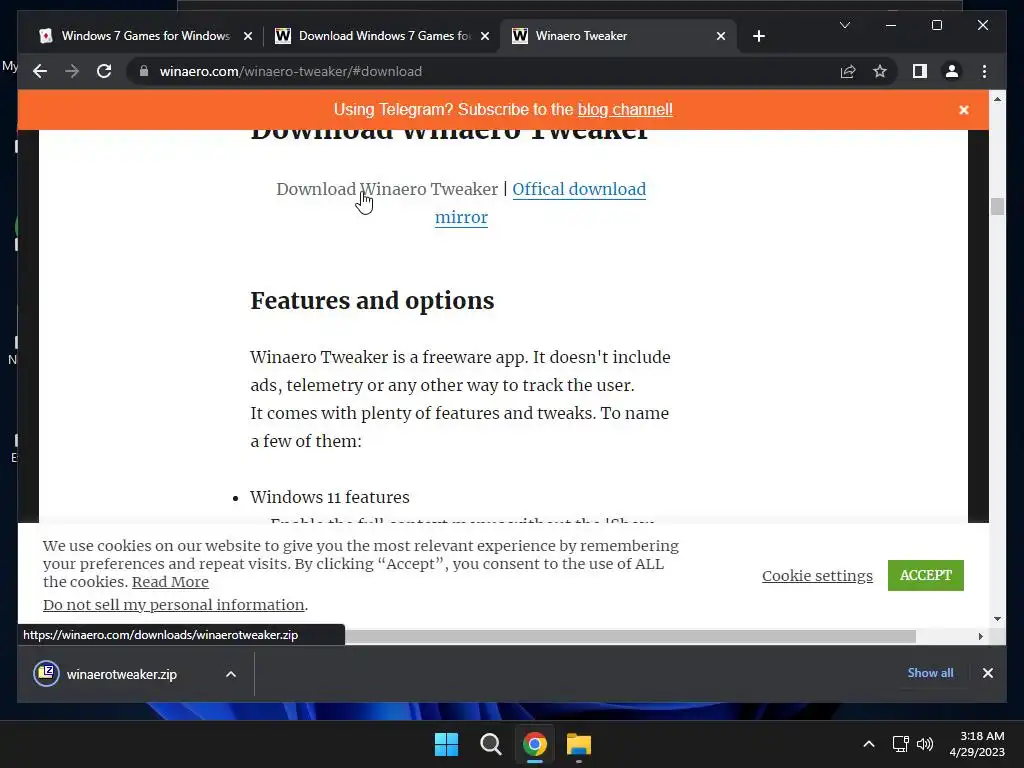Click the Features and options heading

point(372,301)
